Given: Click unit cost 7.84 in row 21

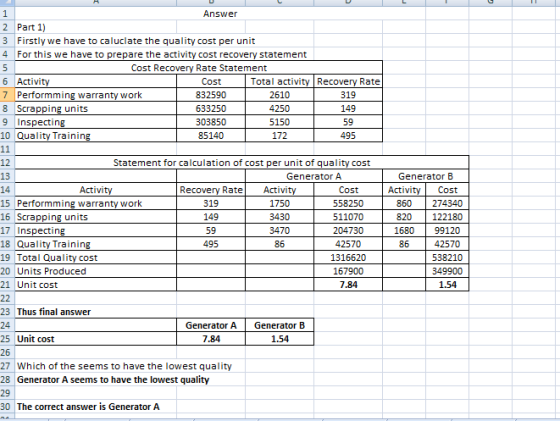Looking at the screenshot, I should pyautogui.click(x=348, y=285).
